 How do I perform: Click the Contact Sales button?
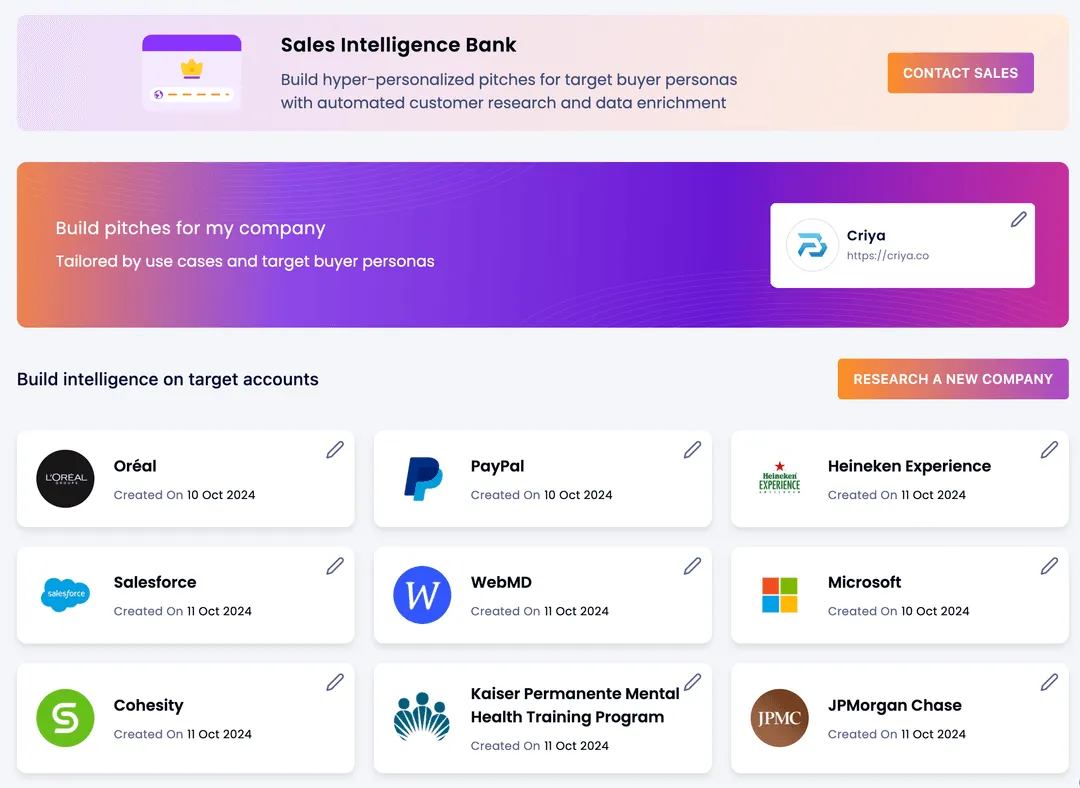960,73
